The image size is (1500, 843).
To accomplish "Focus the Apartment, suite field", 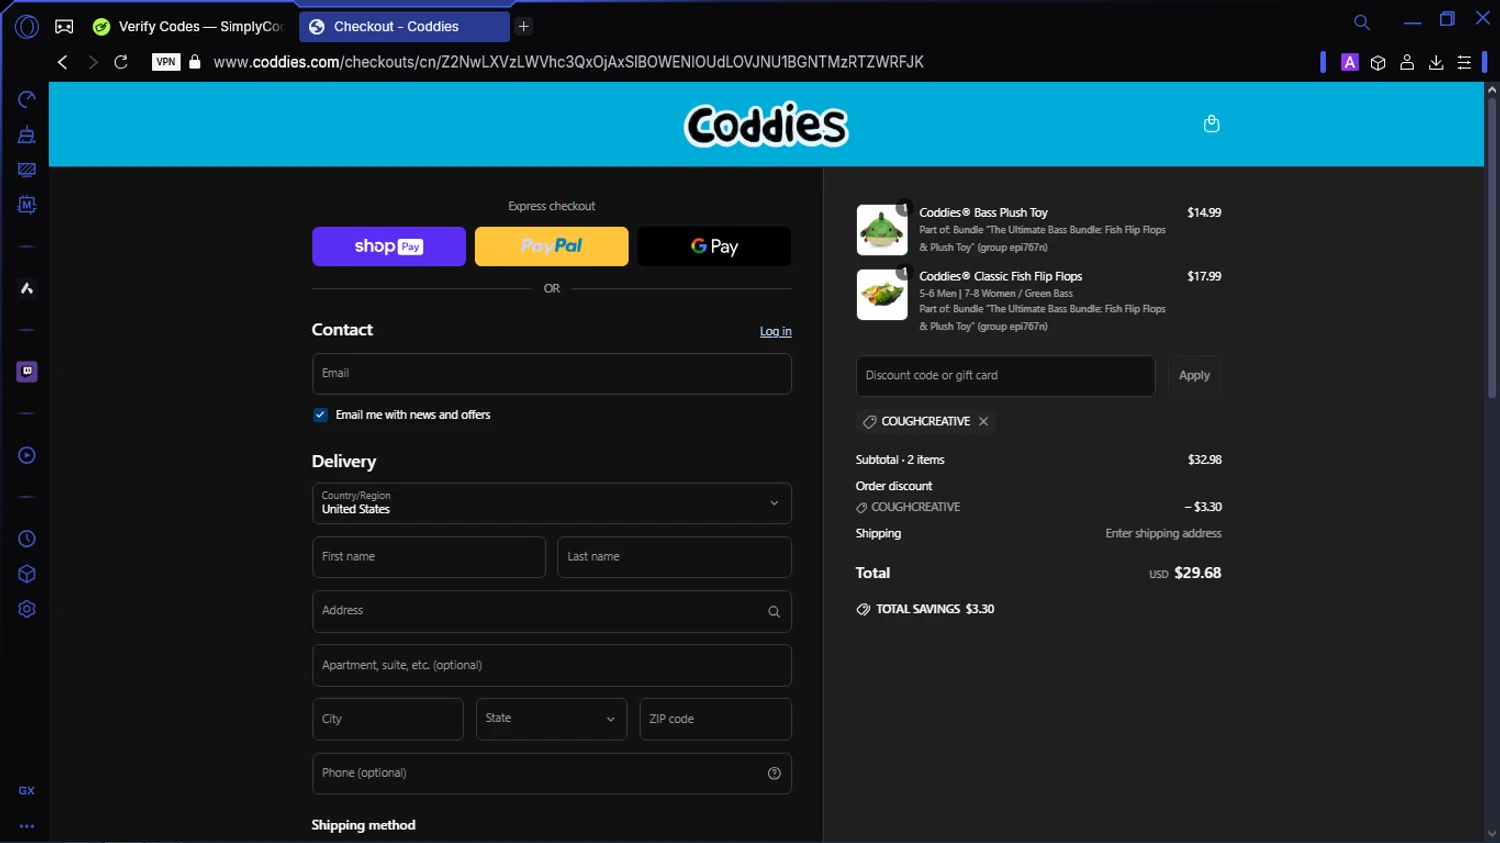I will [551, 666].
